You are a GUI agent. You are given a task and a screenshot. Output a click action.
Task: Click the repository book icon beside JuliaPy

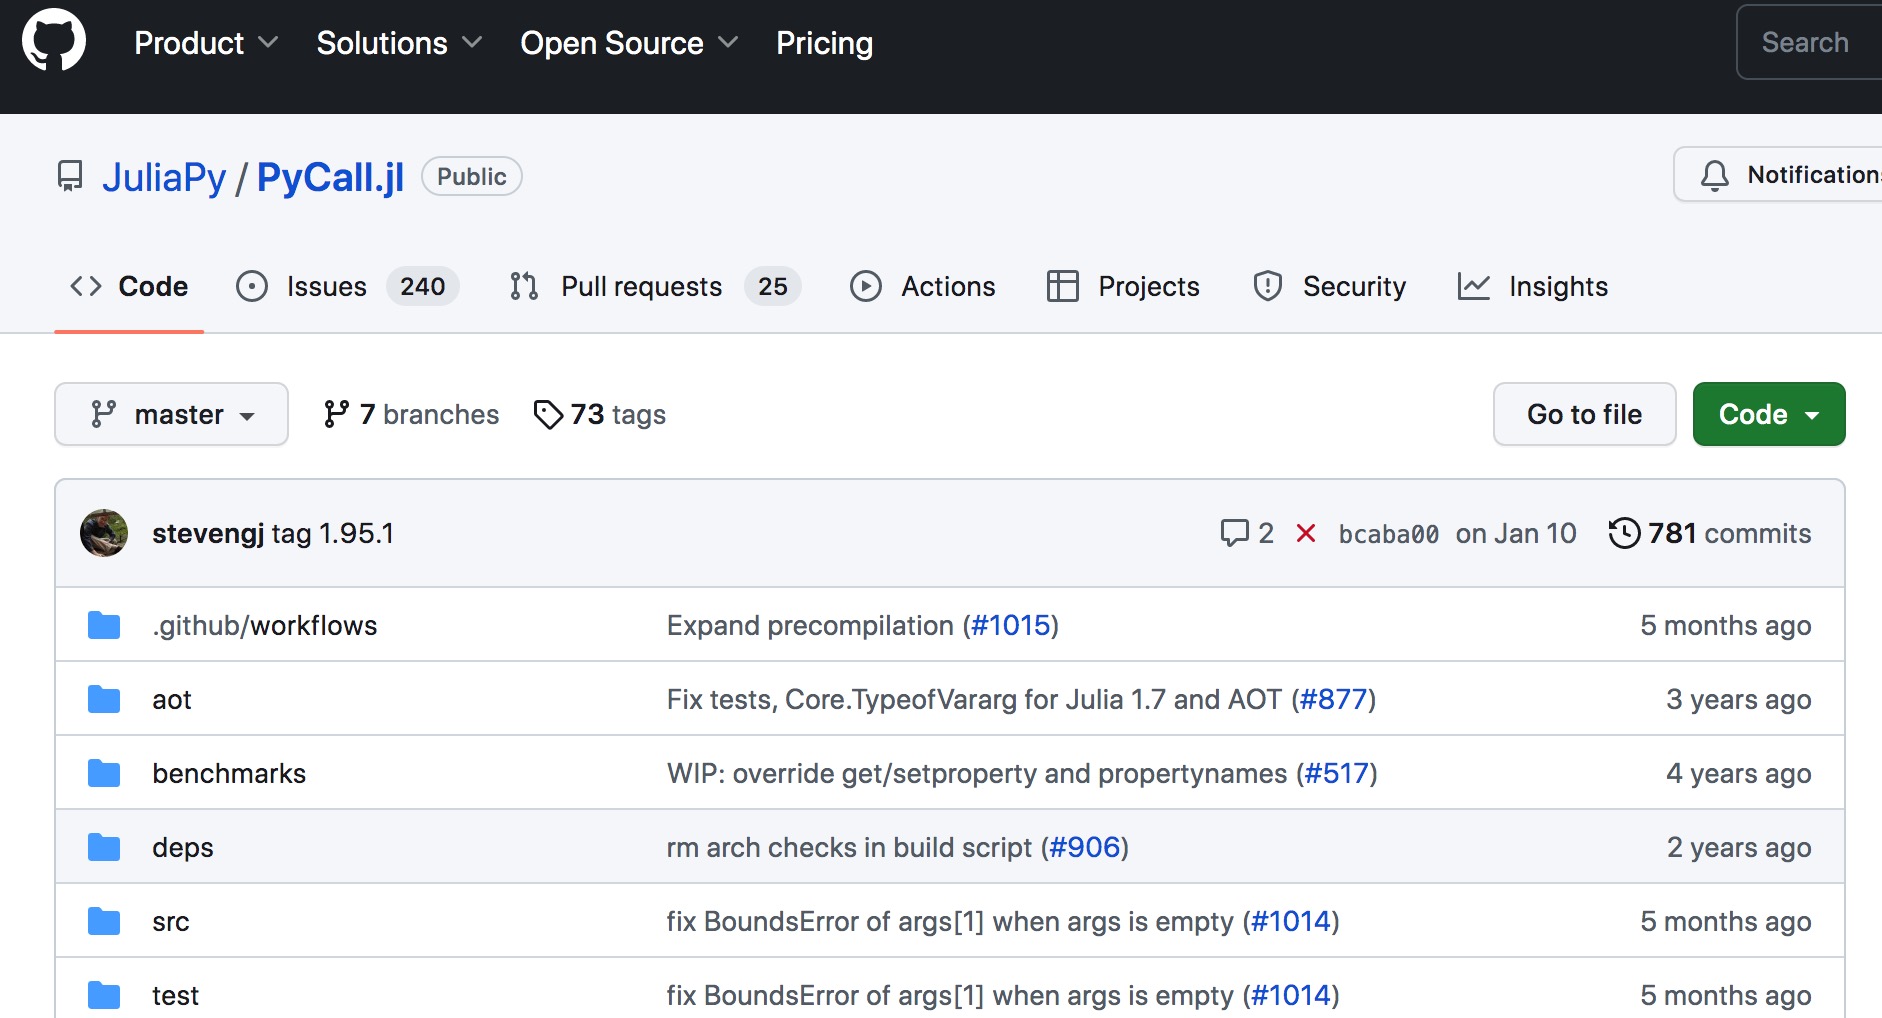point(70,177)
